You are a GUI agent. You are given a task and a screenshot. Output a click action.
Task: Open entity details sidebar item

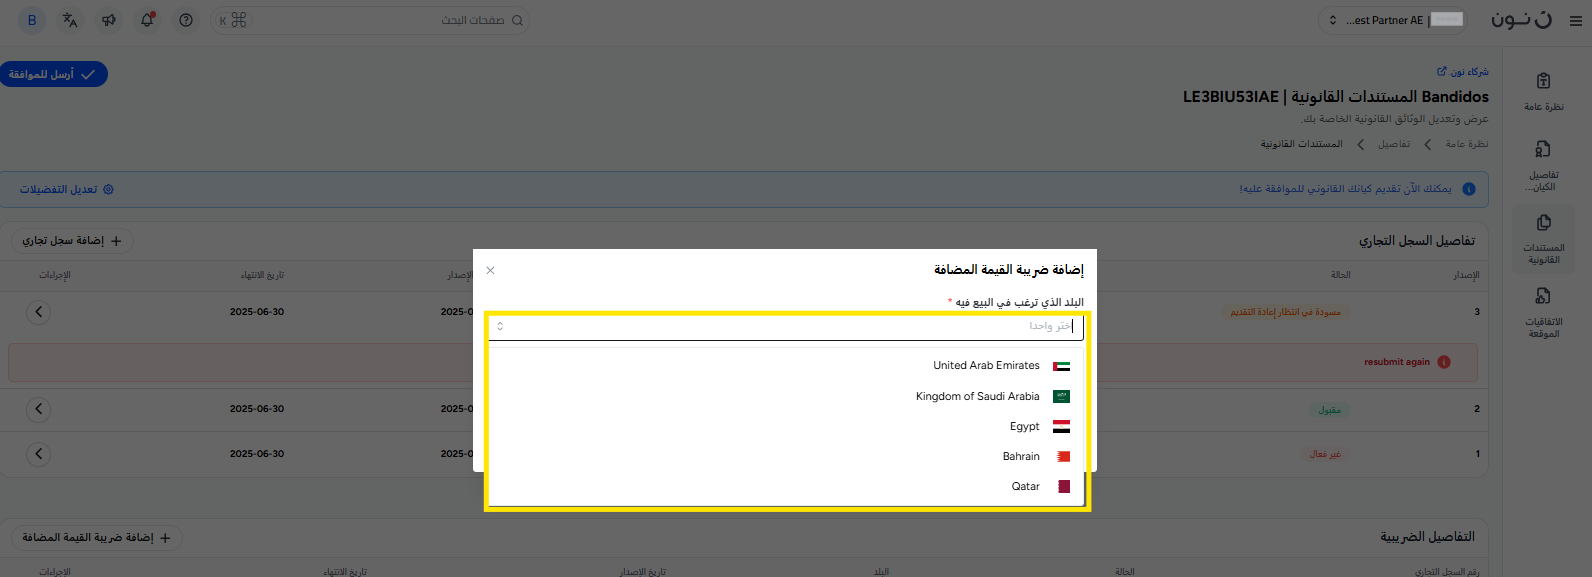pos(1543,164)
